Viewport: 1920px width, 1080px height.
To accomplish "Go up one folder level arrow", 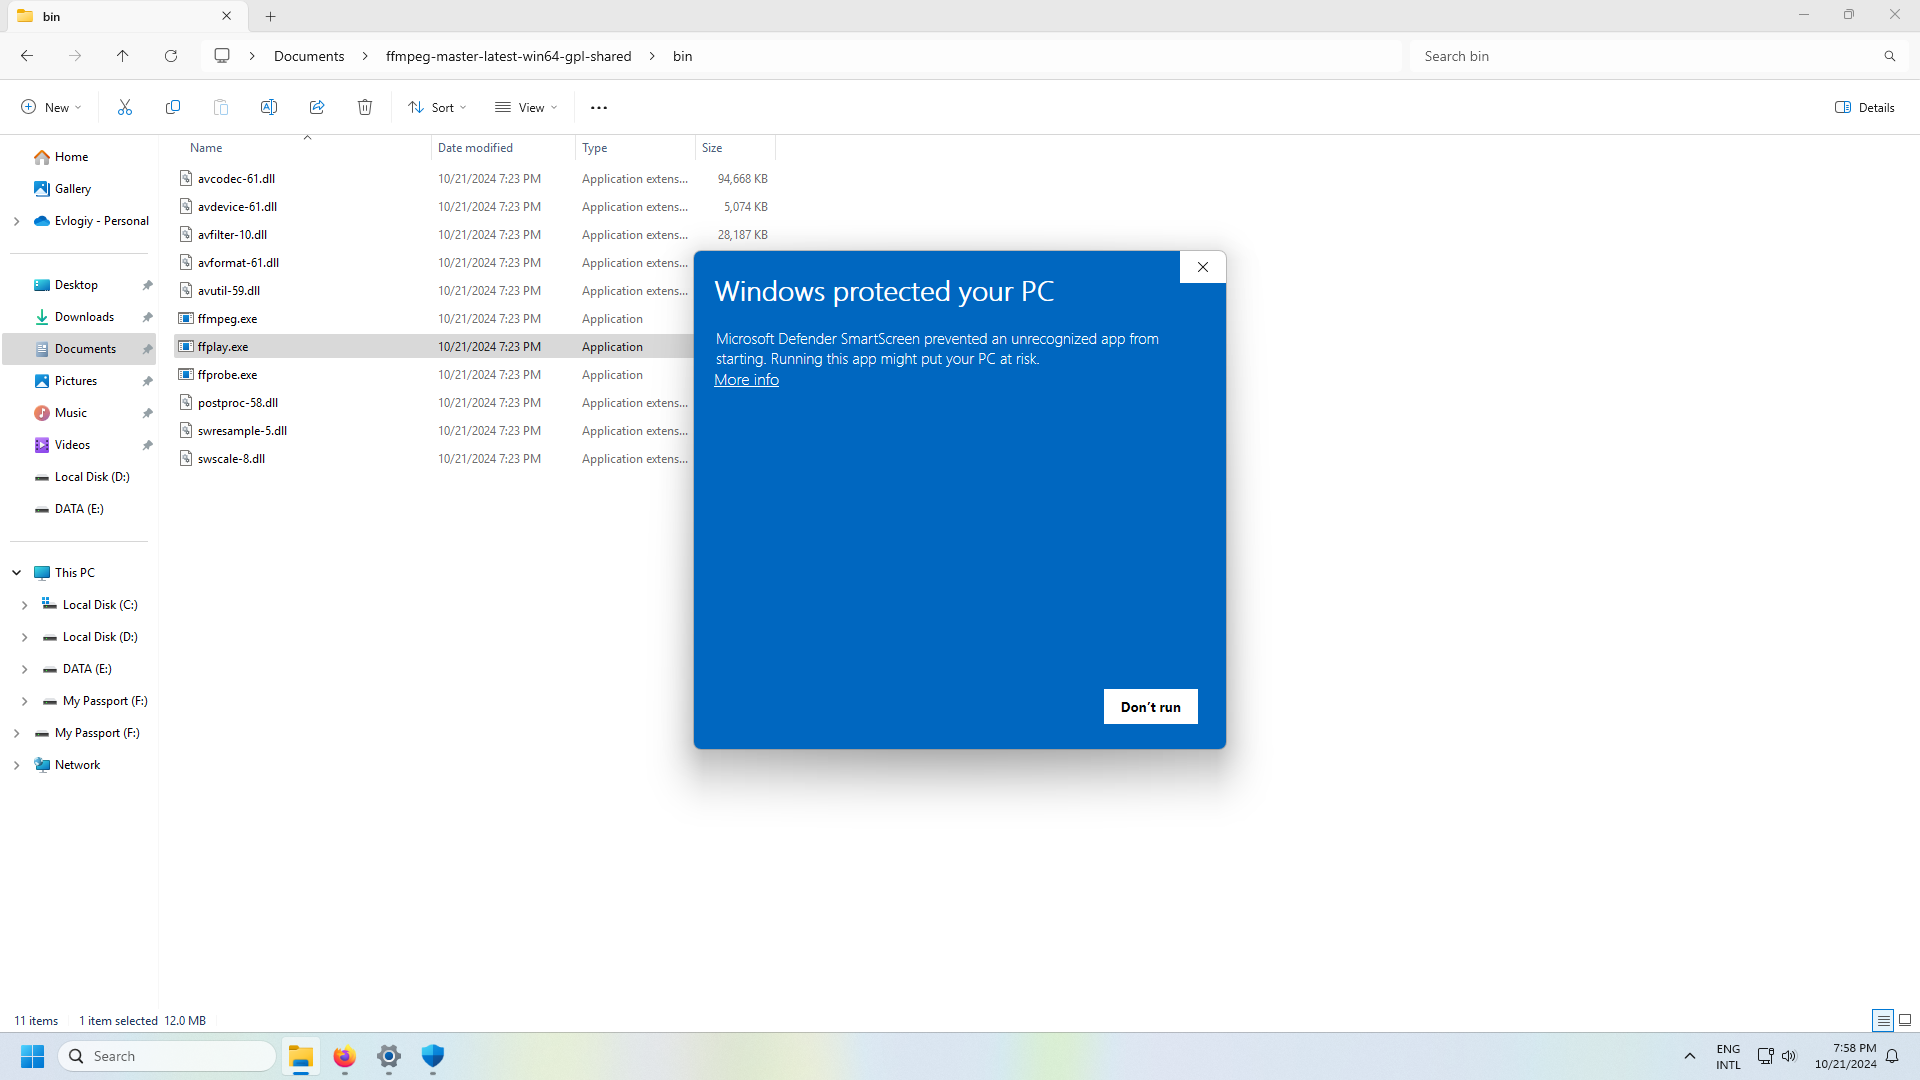I will [x=123, y=56].
